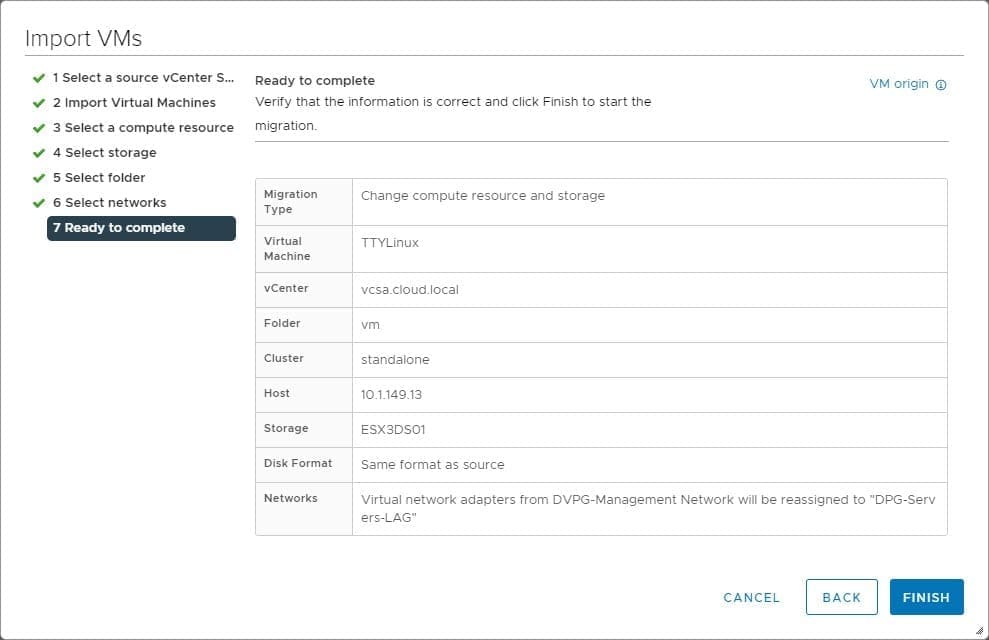Click the BACK button
989x640 pixels.
pyautogui.click(x=841, y=597)
